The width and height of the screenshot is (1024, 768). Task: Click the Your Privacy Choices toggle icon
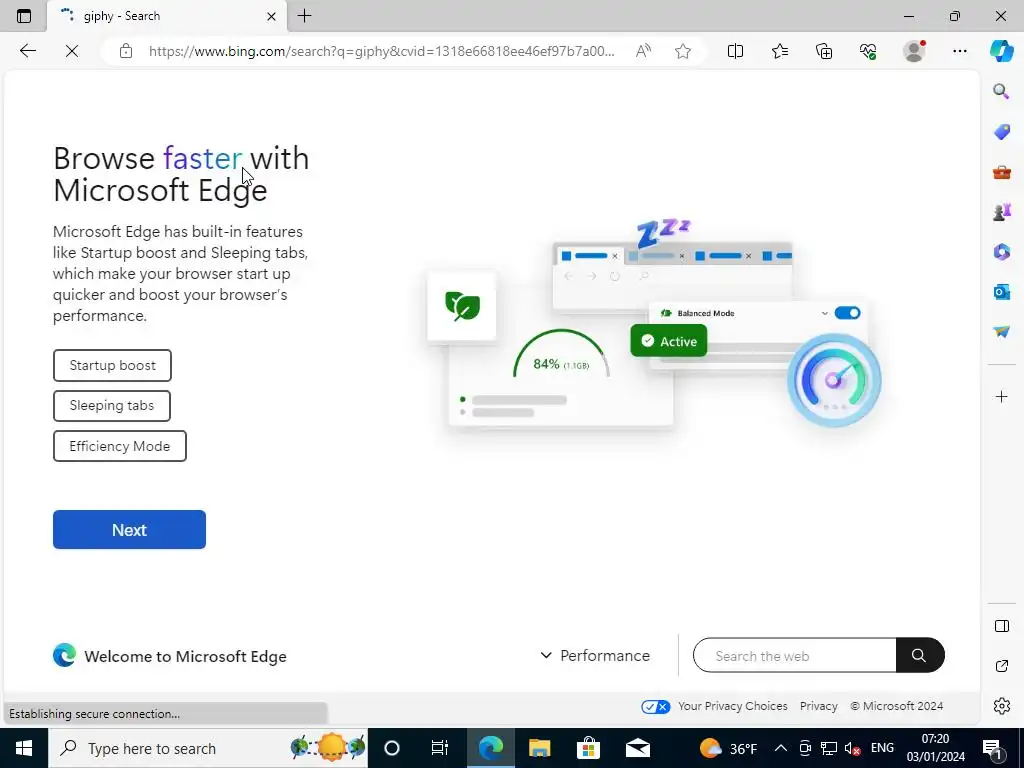tap(655, 707)
